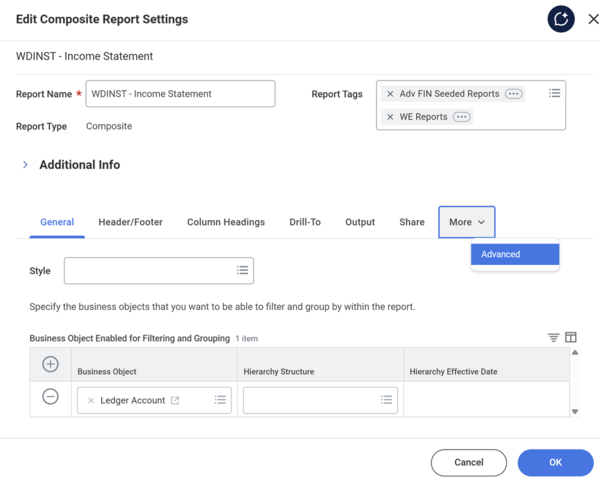The image size is (600, 484).
Task: Switch to the General tab
Action: [x=57, y=222]
